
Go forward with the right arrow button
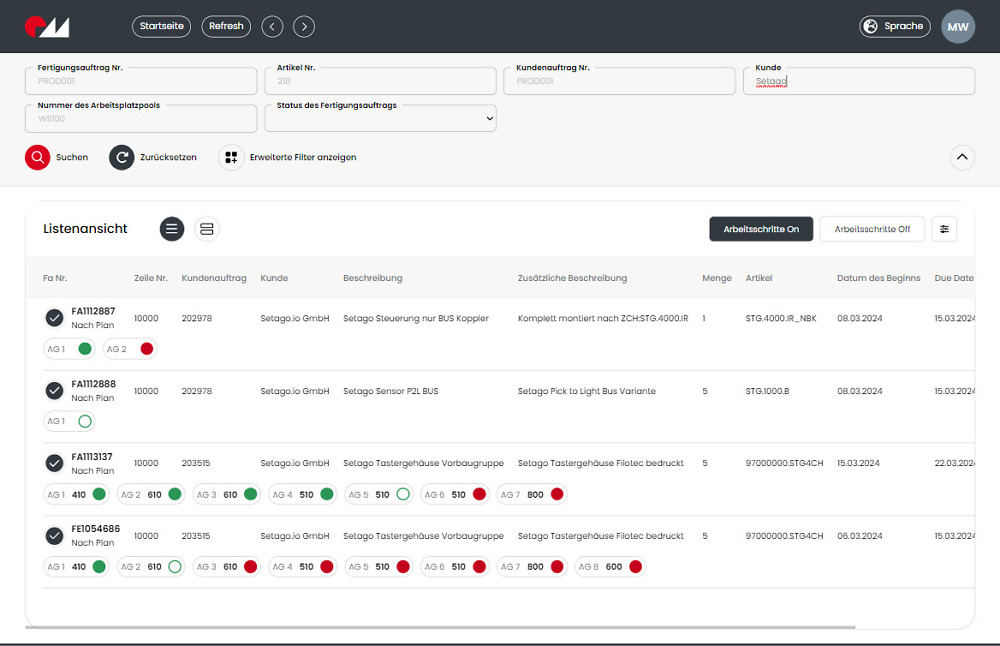pos(305,27)
